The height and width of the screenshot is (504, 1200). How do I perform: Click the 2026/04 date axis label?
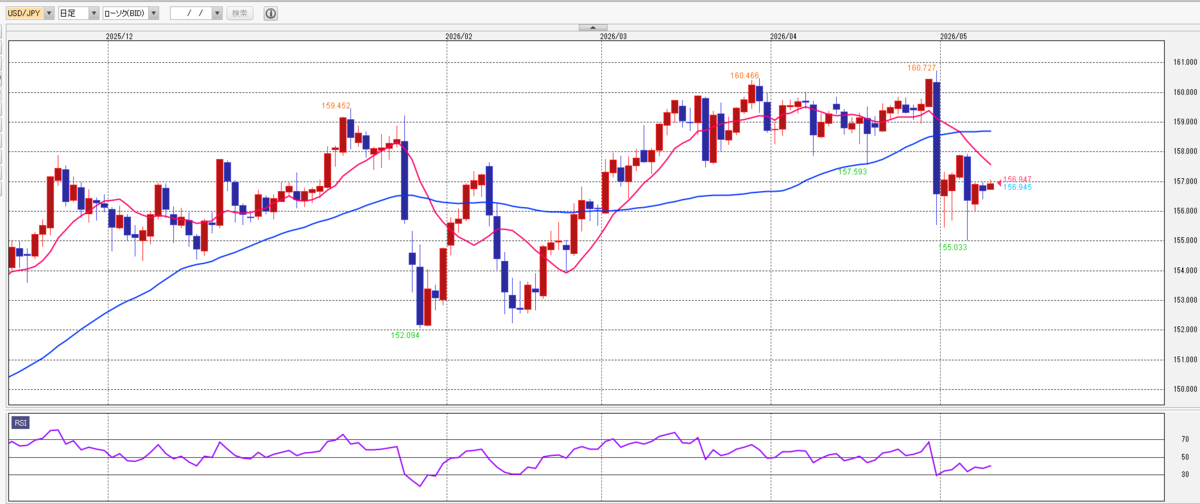click(785, 35)
